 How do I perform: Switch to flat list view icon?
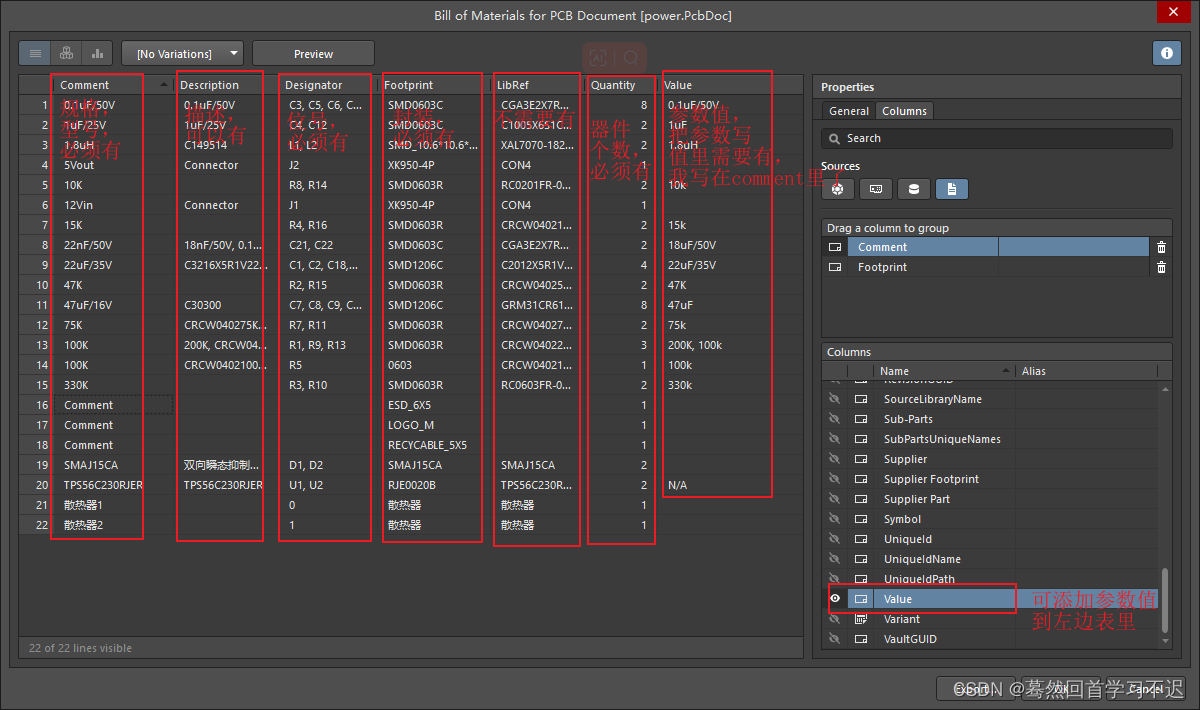click(x=36, y=53)
